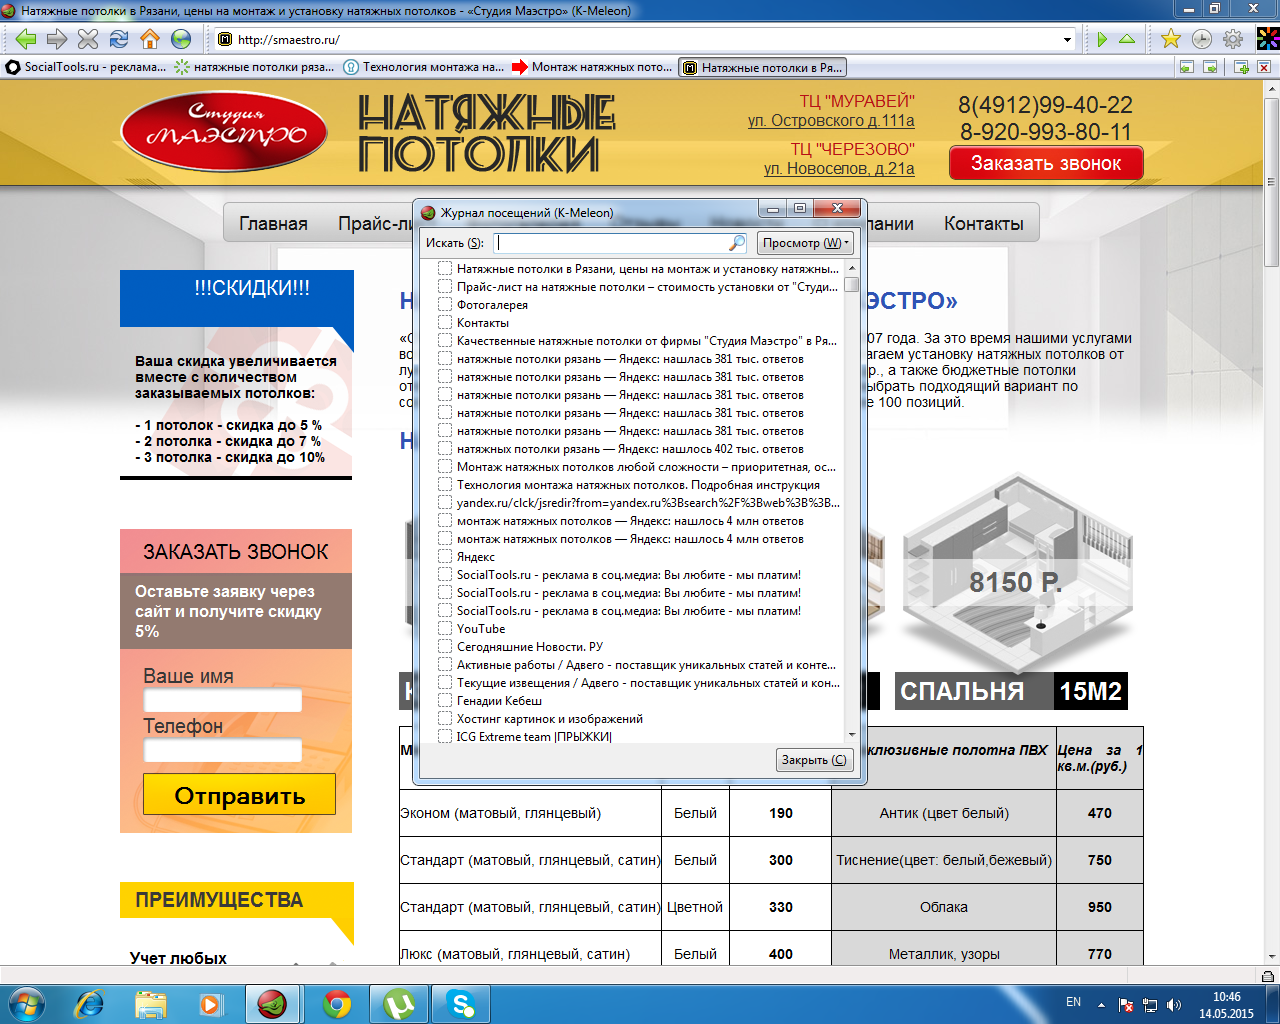Click the Телефон input field
This screenshot has height=1024, width=1280.
click(x=223, y=750)
